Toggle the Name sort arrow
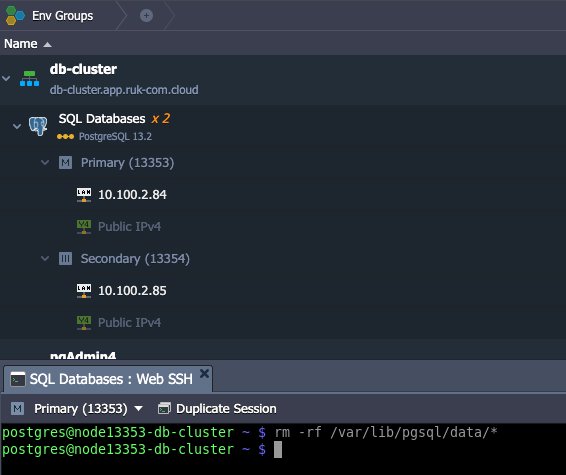Screen dimensions: 566x475 point(47,44)
